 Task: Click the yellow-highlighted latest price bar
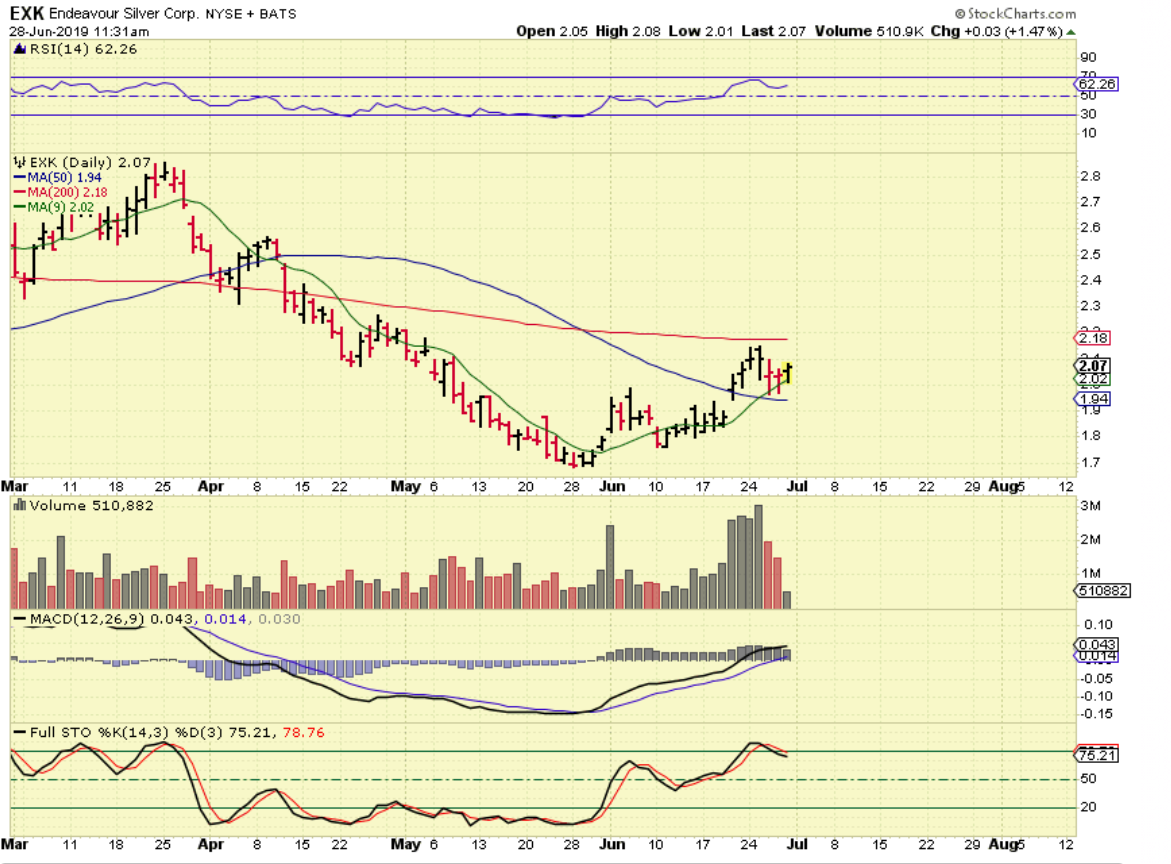click(x=787, y=372)
